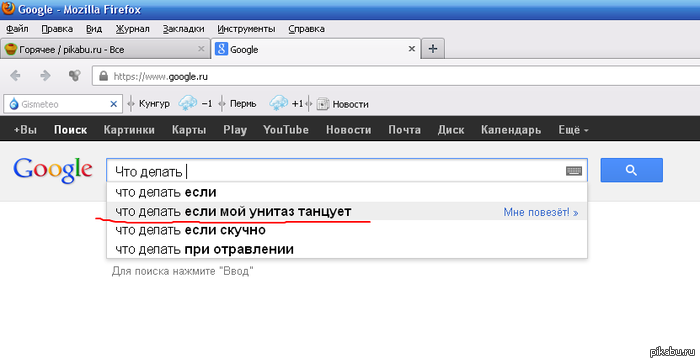Viewport: 700px width, 363px height.
Task: Click the Новости newspaper icon
Action: (x=322, y=104)
